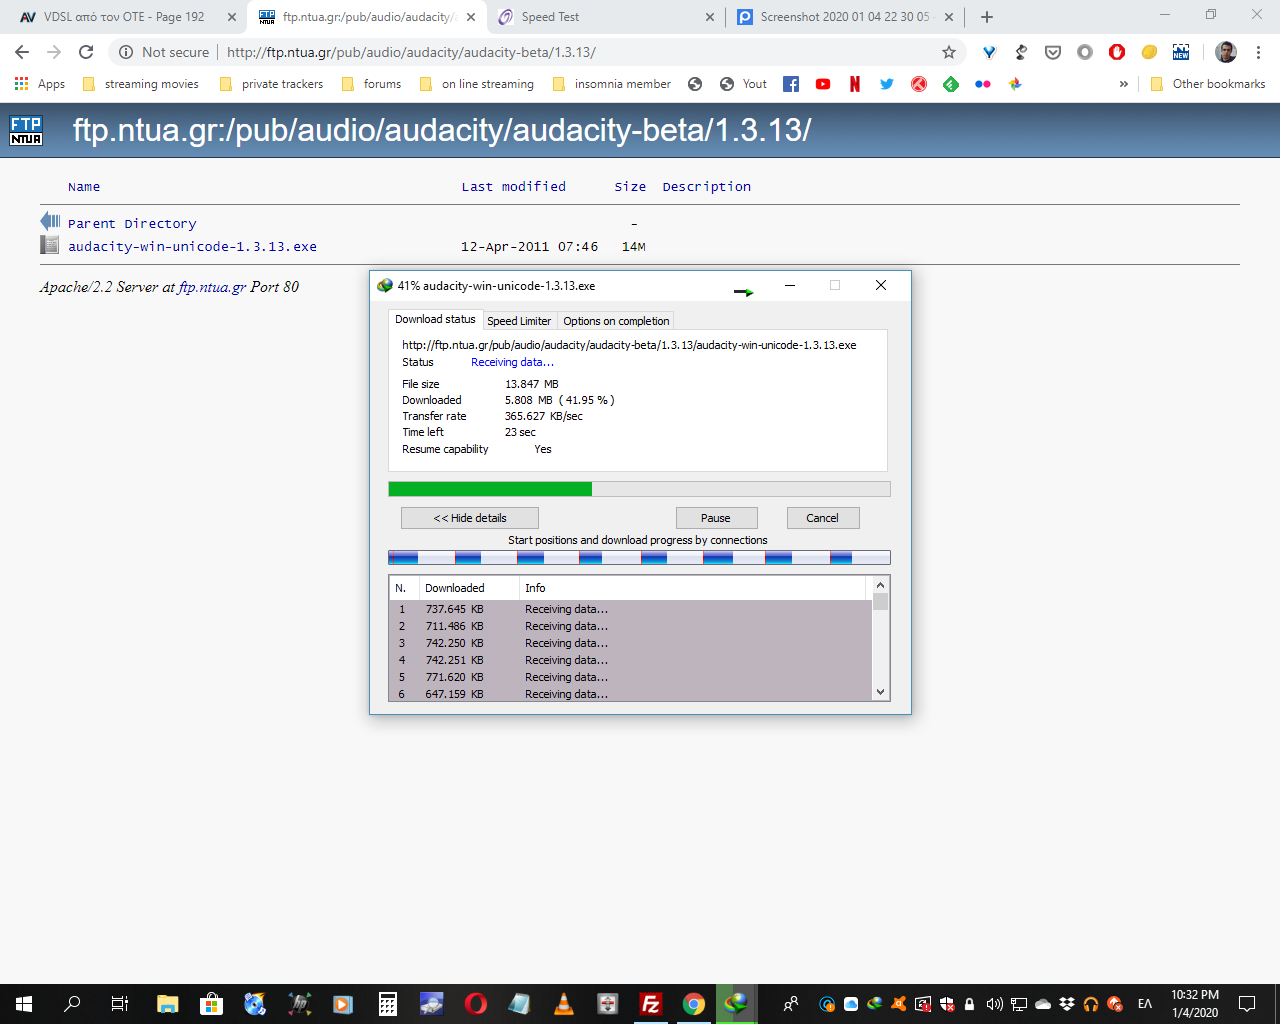Open the Flickr bookmark icon
The height and width of the screenshot is (1024, 1280).
tap(983, 84)
